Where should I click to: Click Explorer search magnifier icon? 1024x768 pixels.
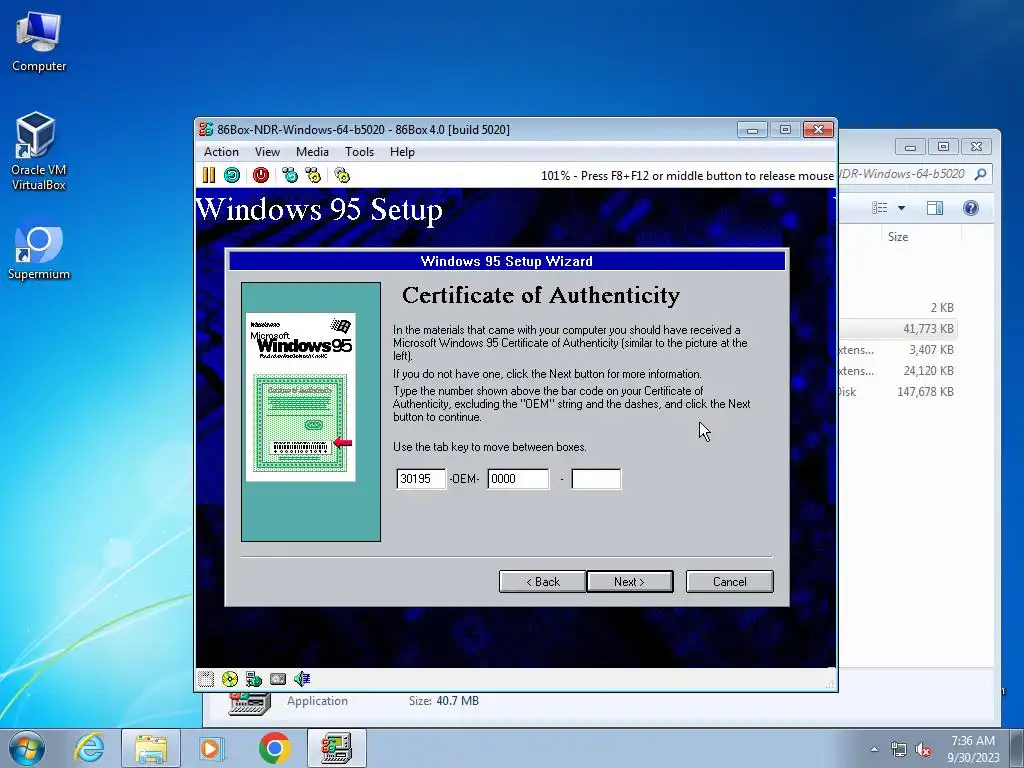point(980,174)
